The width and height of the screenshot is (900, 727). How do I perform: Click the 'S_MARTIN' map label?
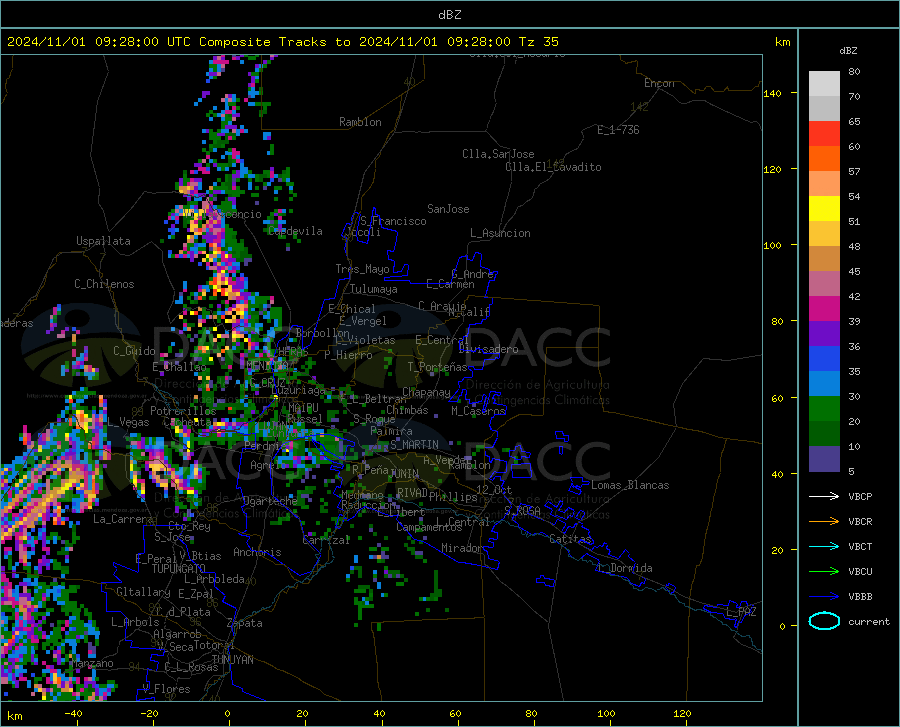(x=414, y=445)
